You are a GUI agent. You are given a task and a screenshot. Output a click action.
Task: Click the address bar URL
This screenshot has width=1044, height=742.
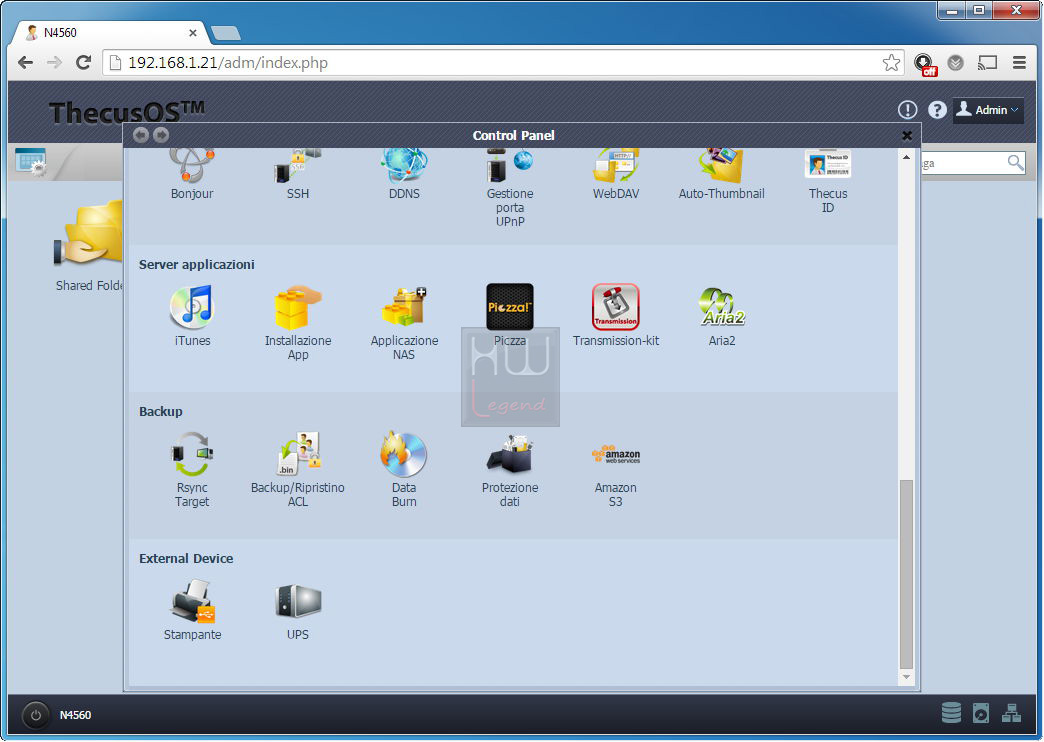(228, 63)
